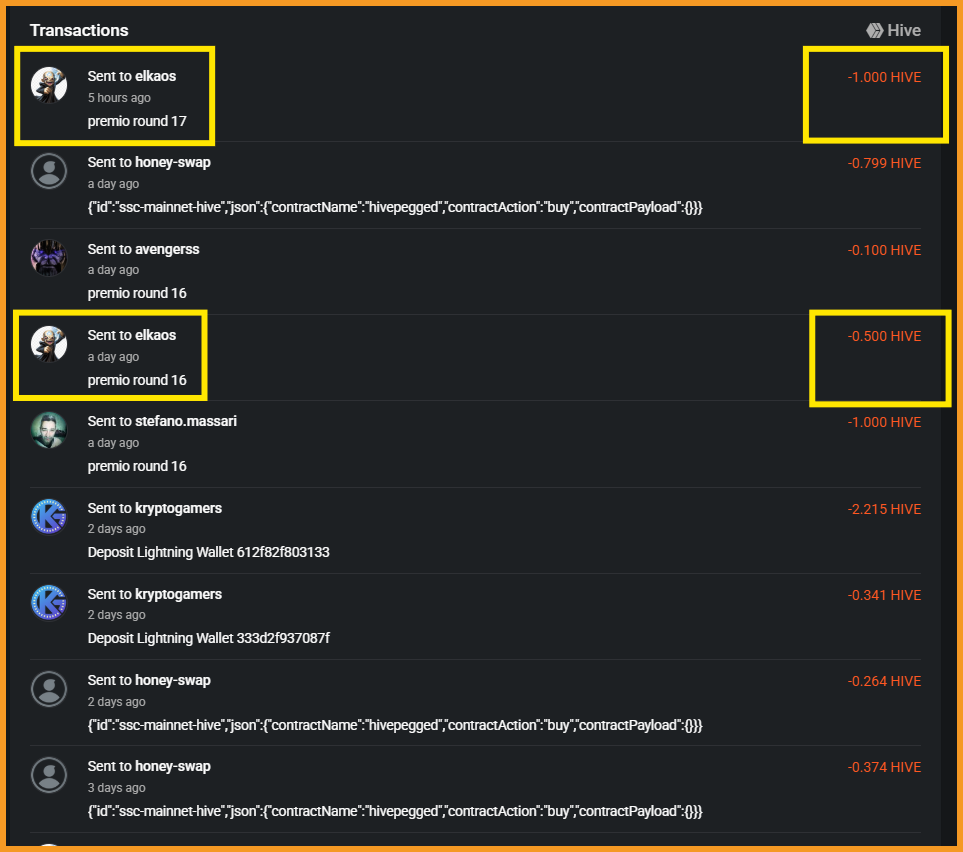Click "2 days ago" in the -2.215 HIVE row
The image size is (963, 852).
click(x=117, y=528)
